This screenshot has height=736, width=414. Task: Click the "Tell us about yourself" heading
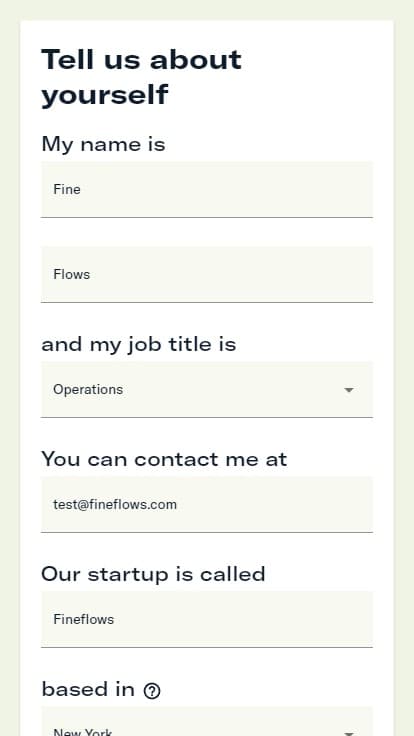tap(141, 77)
